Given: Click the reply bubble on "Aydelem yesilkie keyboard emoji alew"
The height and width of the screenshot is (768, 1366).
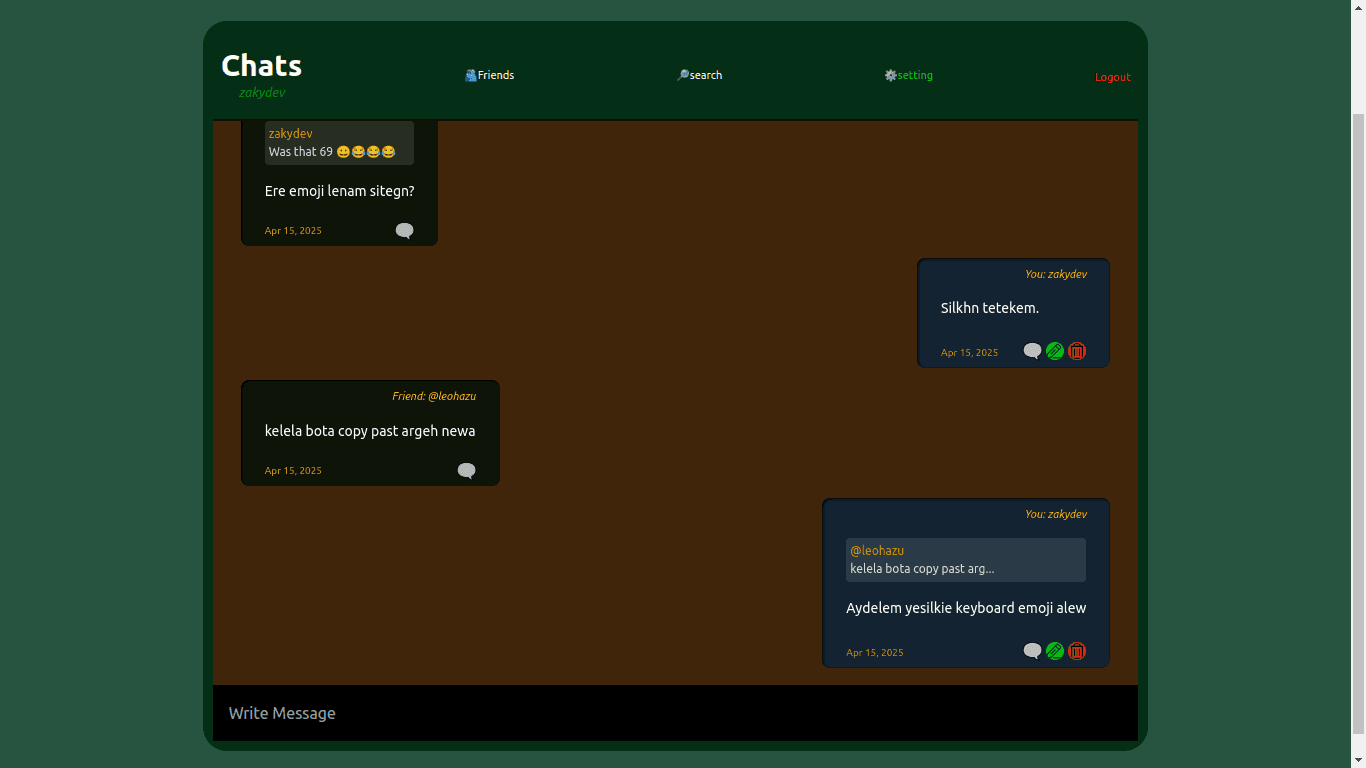Looking at the screenshot, I should (x=1033, y=651).
